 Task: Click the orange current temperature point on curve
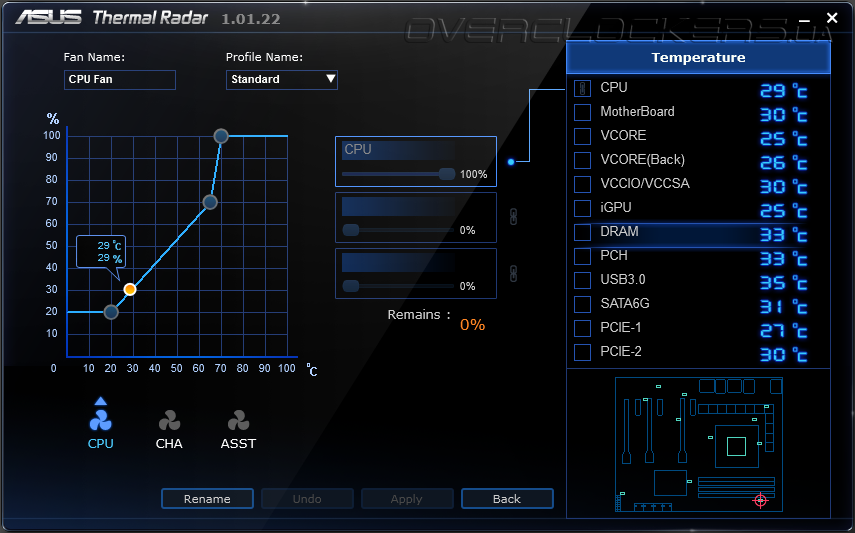pos(130,290)
